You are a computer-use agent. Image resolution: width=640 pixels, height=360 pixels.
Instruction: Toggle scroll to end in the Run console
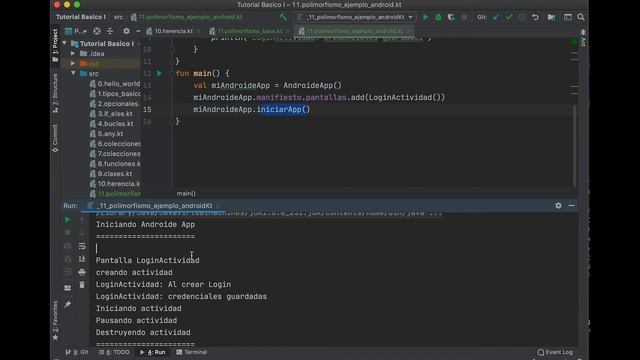[82, 259]
